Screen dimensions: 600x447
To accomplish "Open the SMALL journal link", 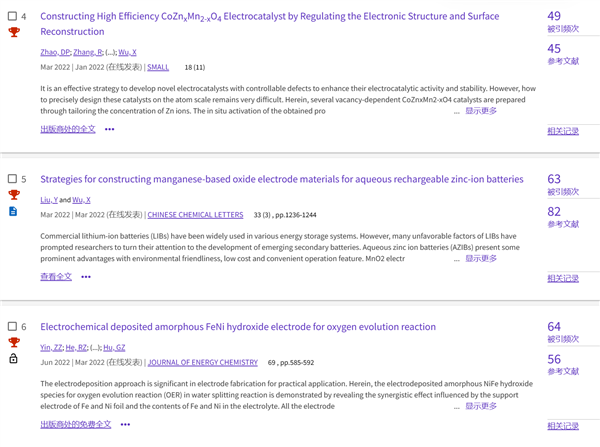I will point(158,67).
